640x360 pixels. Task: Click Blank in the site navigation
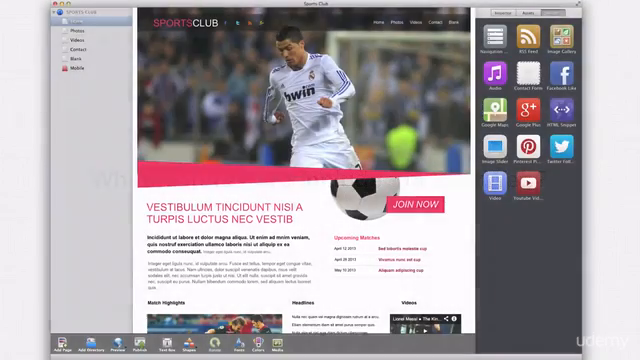pyautogui.click(x=453, y=22)
